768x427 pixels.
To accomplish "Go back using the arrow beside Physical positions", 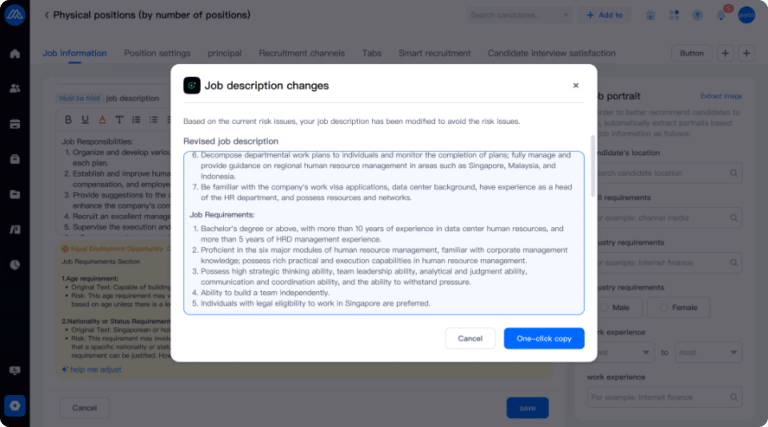I will pyautogui.click(x=46, y=15).
